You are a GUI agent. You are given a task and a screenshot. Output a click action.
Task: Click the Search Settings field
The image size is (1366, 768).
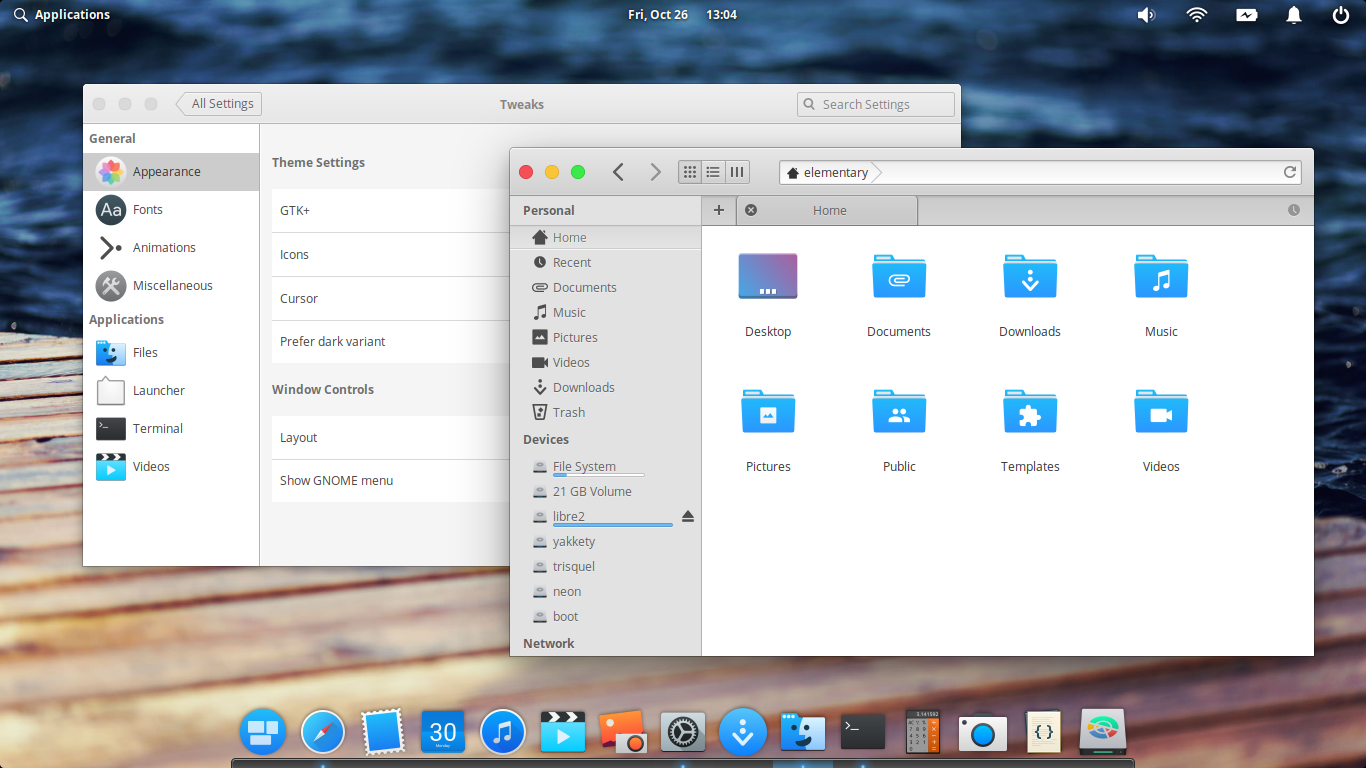pos(875,103)
